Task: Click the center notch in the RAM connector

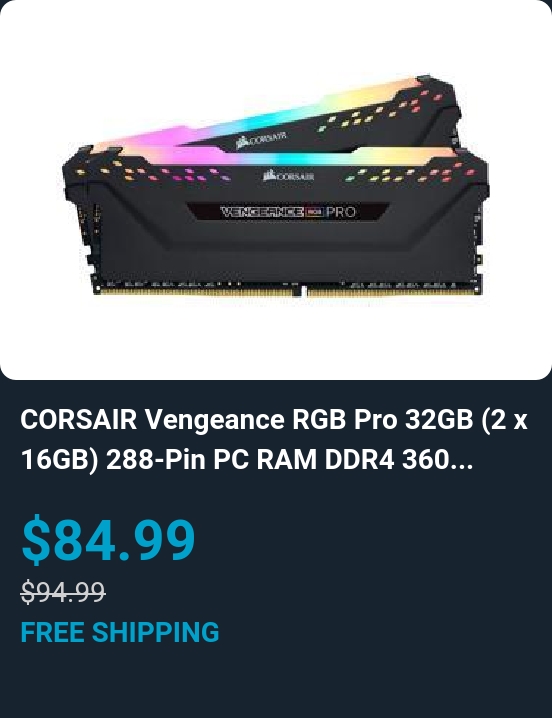Action: 299,290
